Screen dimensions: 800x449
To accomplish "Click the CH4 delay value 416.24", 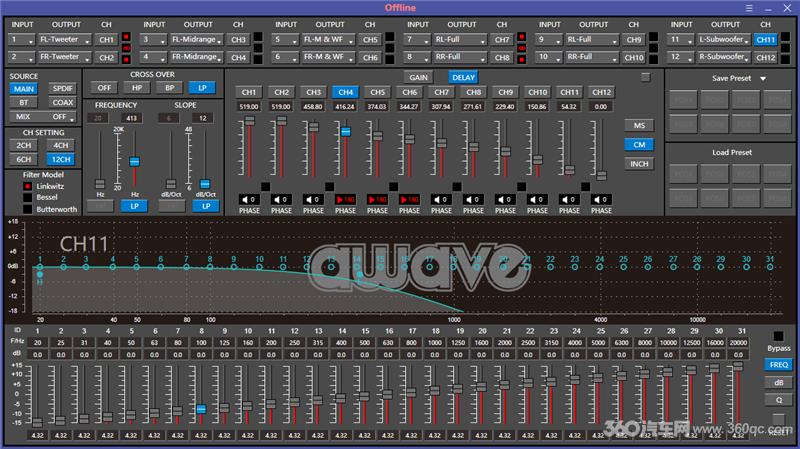I will pos(345,107).
